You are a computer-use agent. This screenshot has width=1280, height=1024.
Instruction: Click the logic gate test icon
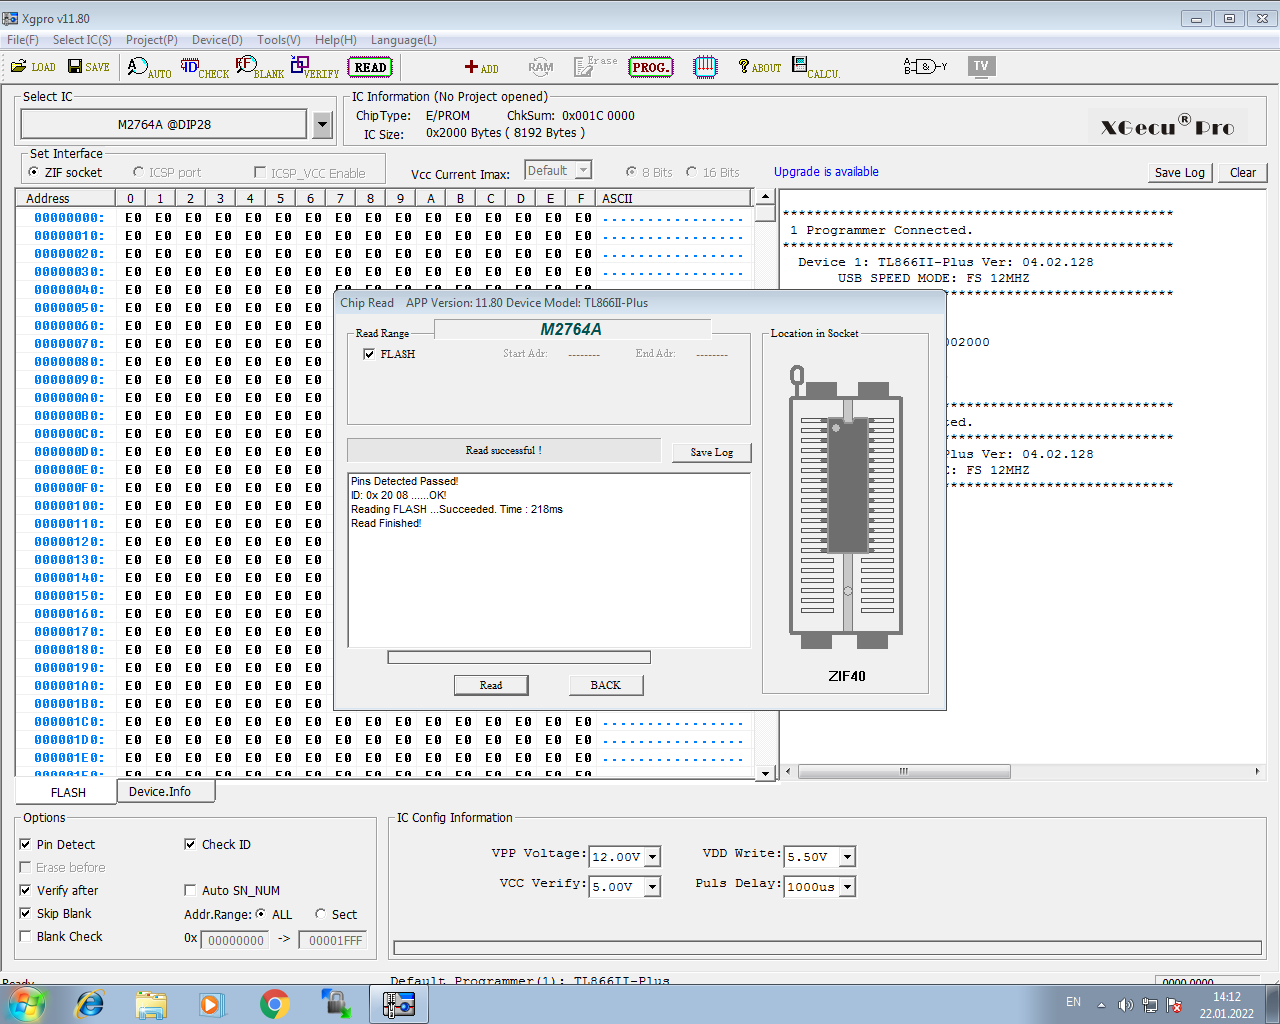pyautogui.click(x=926, y=67)
